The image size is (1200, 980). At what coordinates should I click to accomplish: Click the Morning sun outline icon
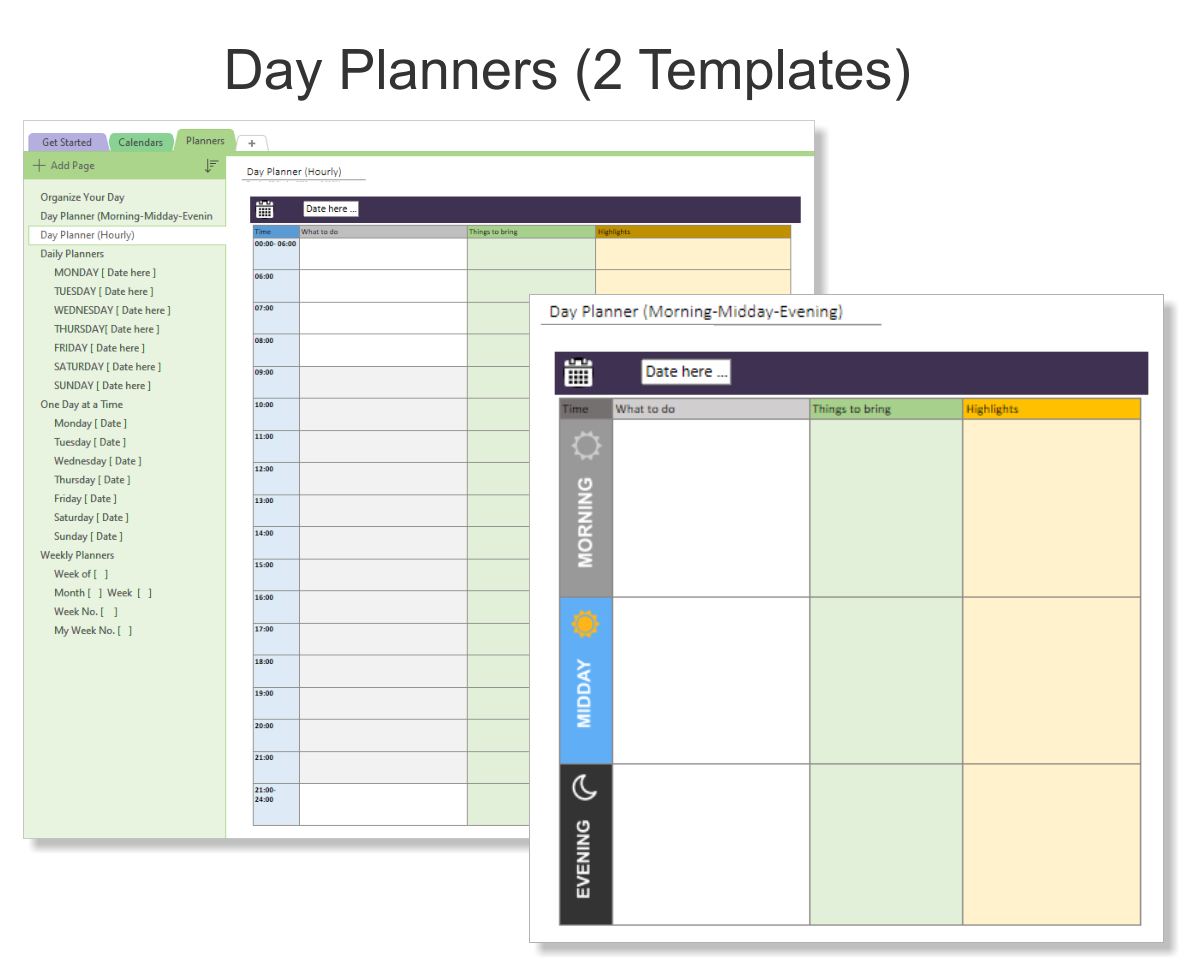click(586, 446)
